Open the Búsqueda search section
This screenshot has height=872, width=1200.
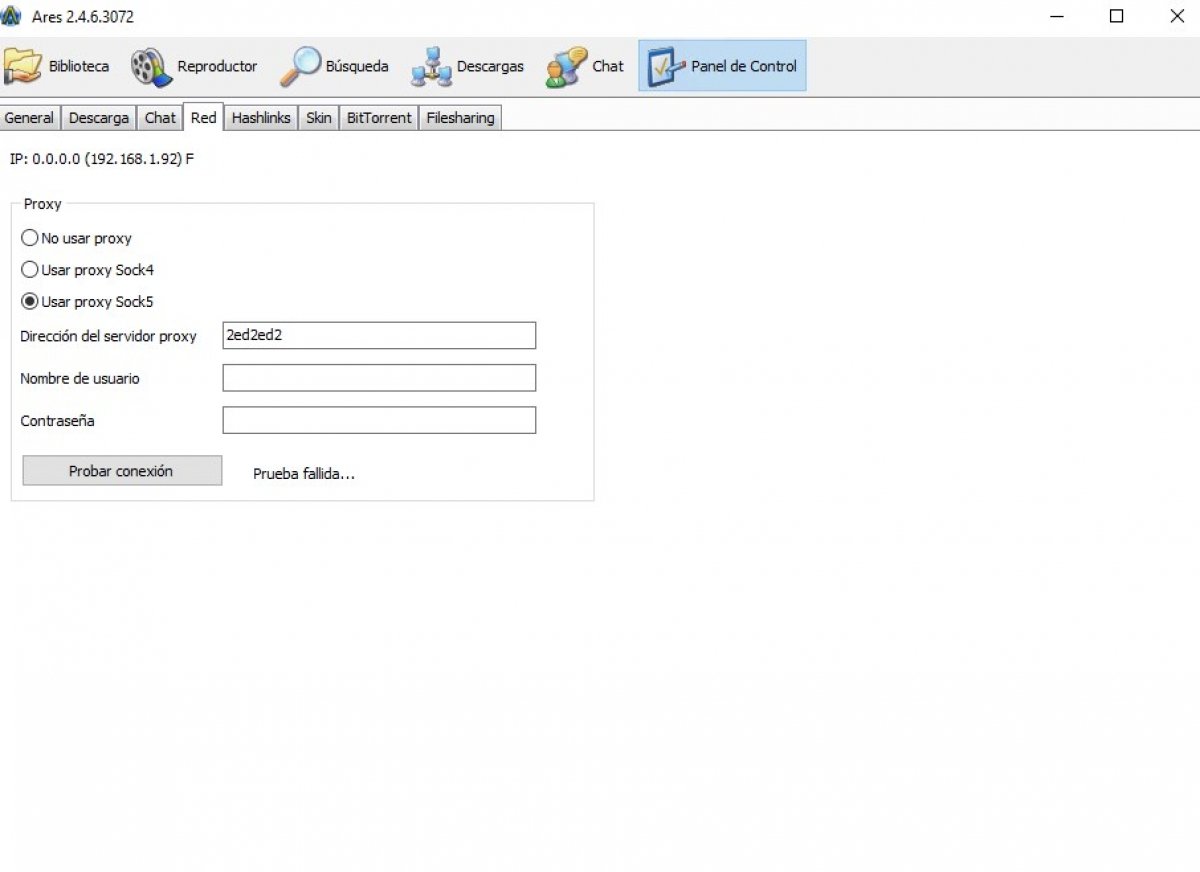(334, 66)
